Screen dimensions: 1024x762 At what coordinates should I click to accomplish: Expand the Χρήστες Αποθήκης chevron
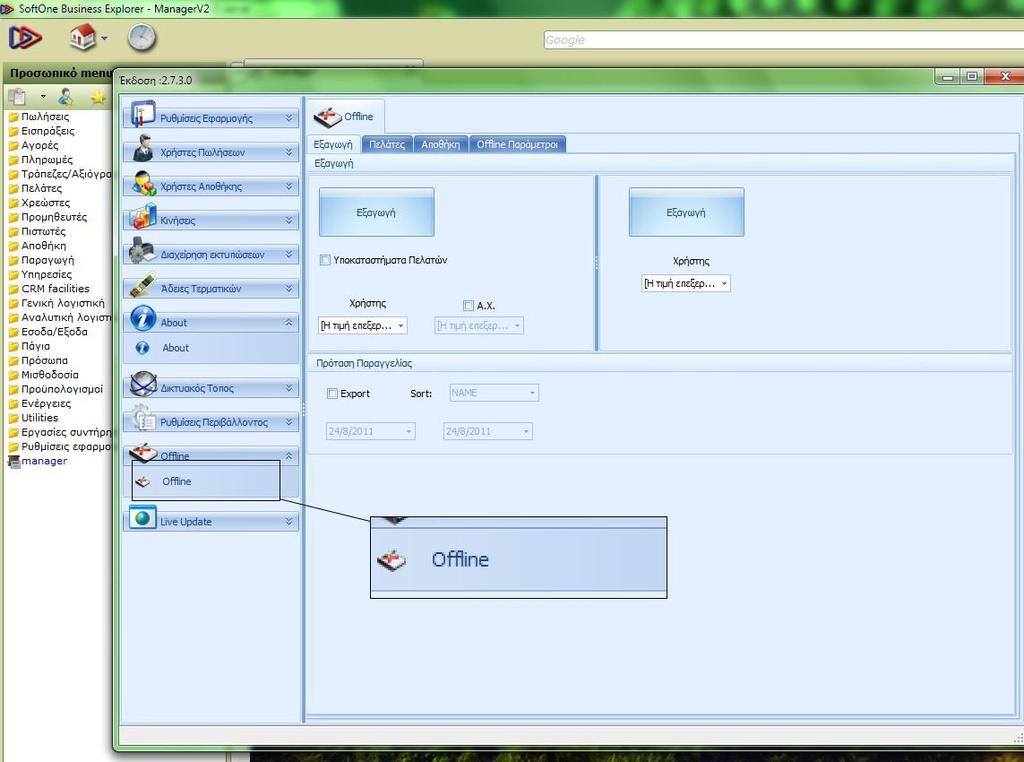[x=289, y=186]
